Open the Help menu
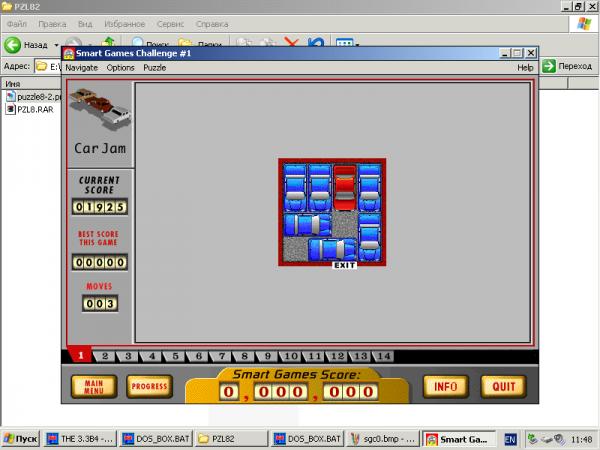Screen dimensions: 600x450 coord(525,68)
